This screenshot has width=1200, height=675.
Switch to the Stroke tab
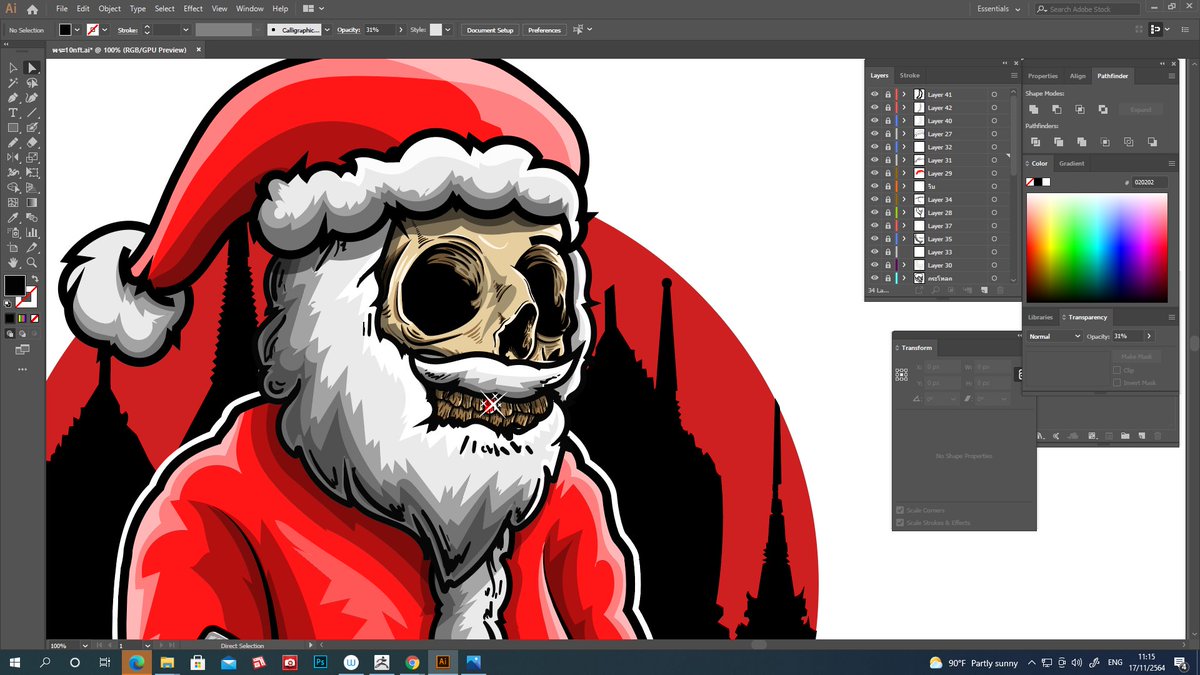[x=910, y=75]
